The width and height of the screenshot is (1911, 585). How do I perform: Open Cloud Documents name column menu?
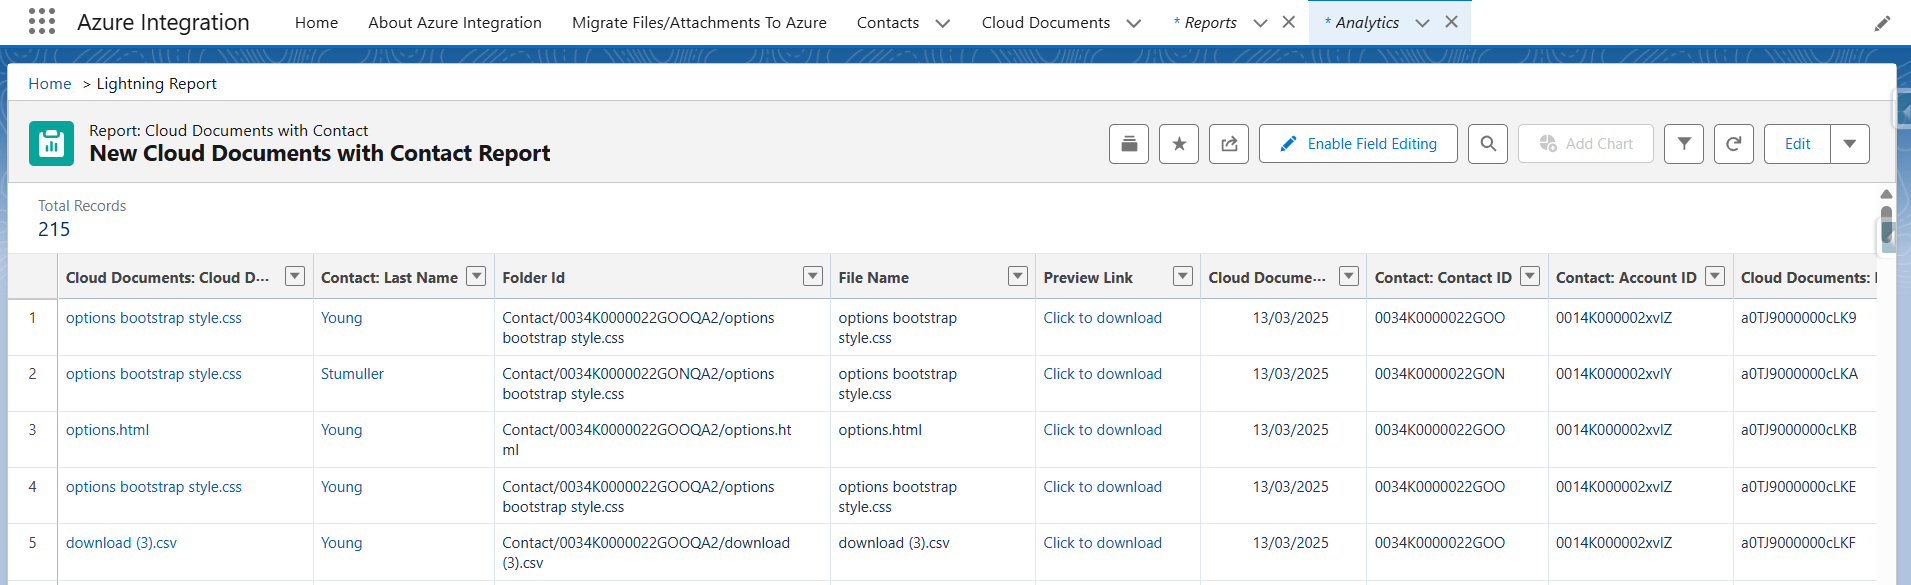295,276
